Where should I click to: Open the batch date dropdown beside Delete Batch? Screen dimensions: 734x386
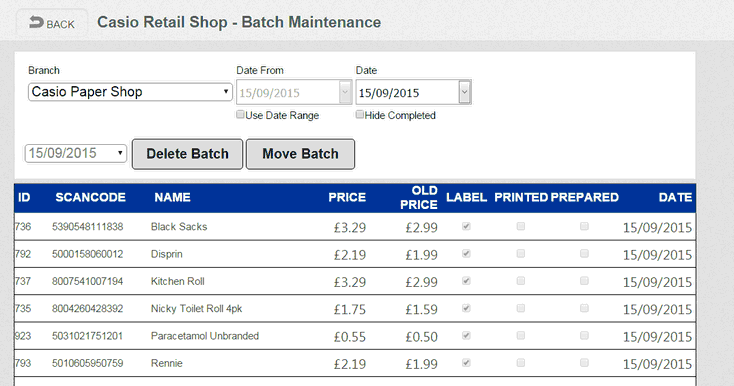pyautogui.click(x=76, y=153)
